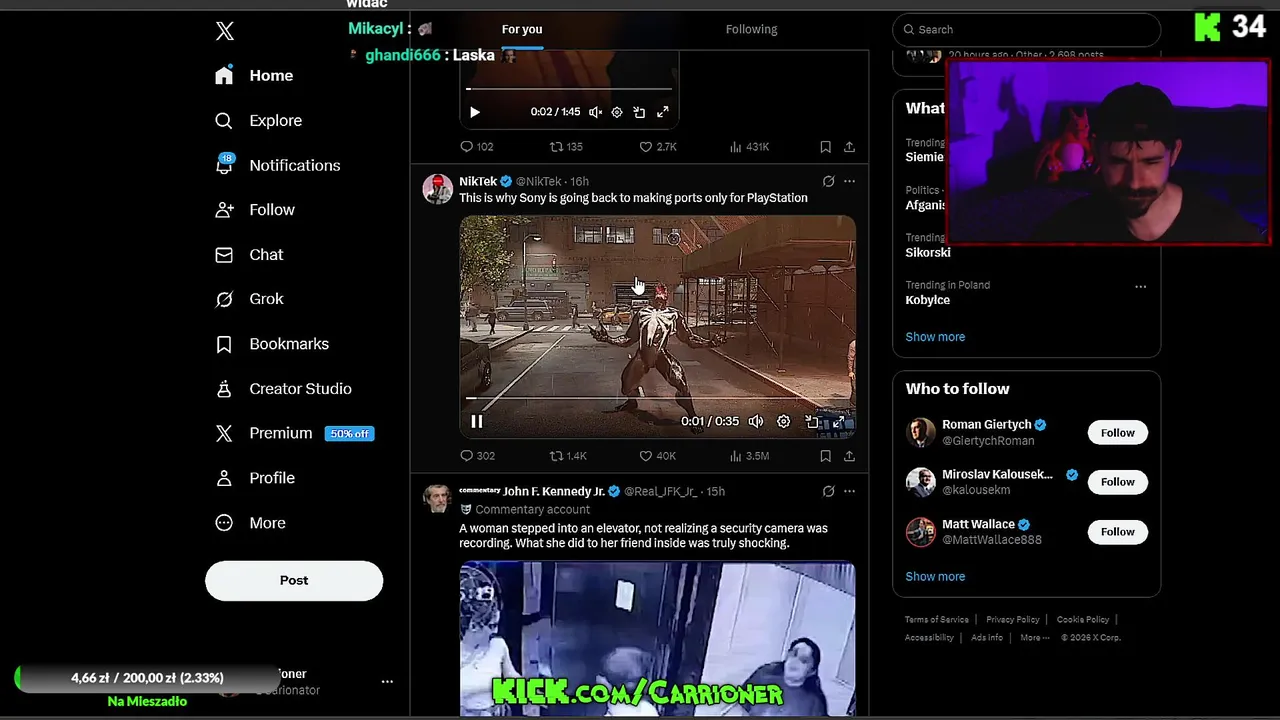Screen dimensions: 1280x720
Task: Switch to the Following tab
Action: tap(752, 29)
